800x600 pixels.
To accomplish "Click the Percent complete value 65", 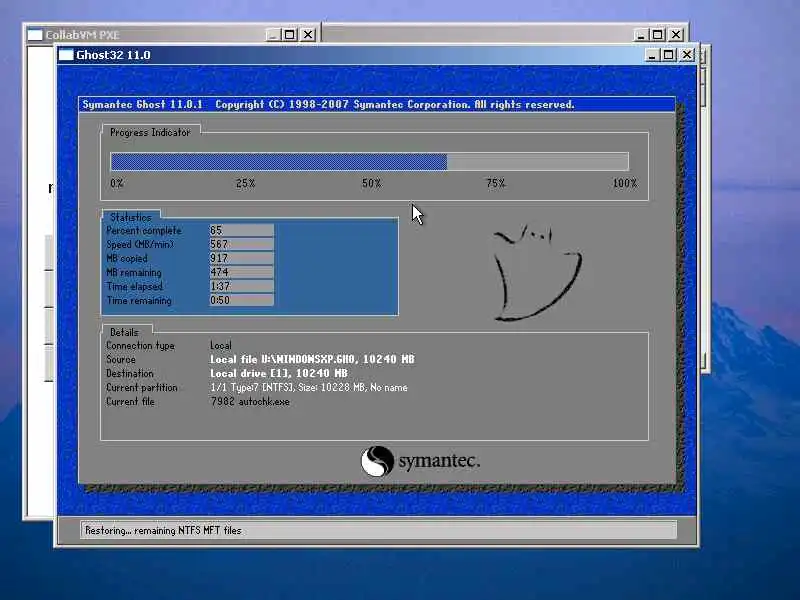I will tap(241, 230).
